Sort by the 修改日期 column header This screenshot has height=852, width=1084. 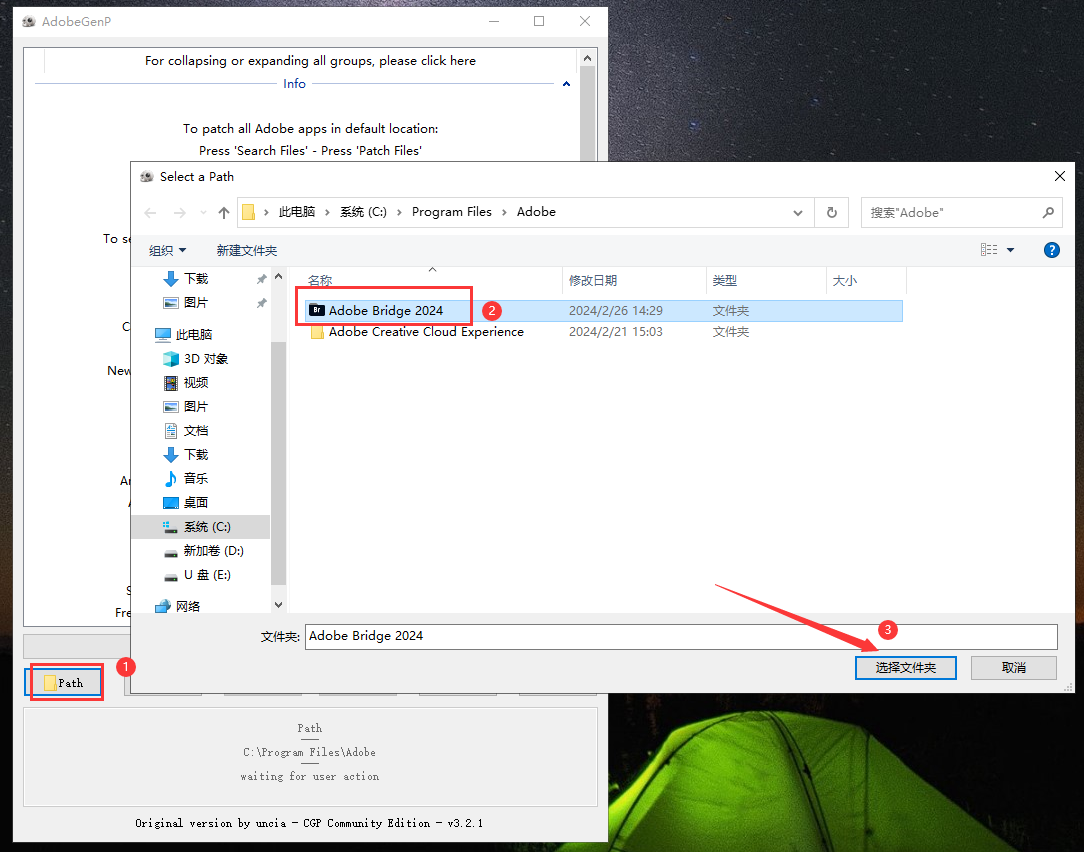click(634, 280)
